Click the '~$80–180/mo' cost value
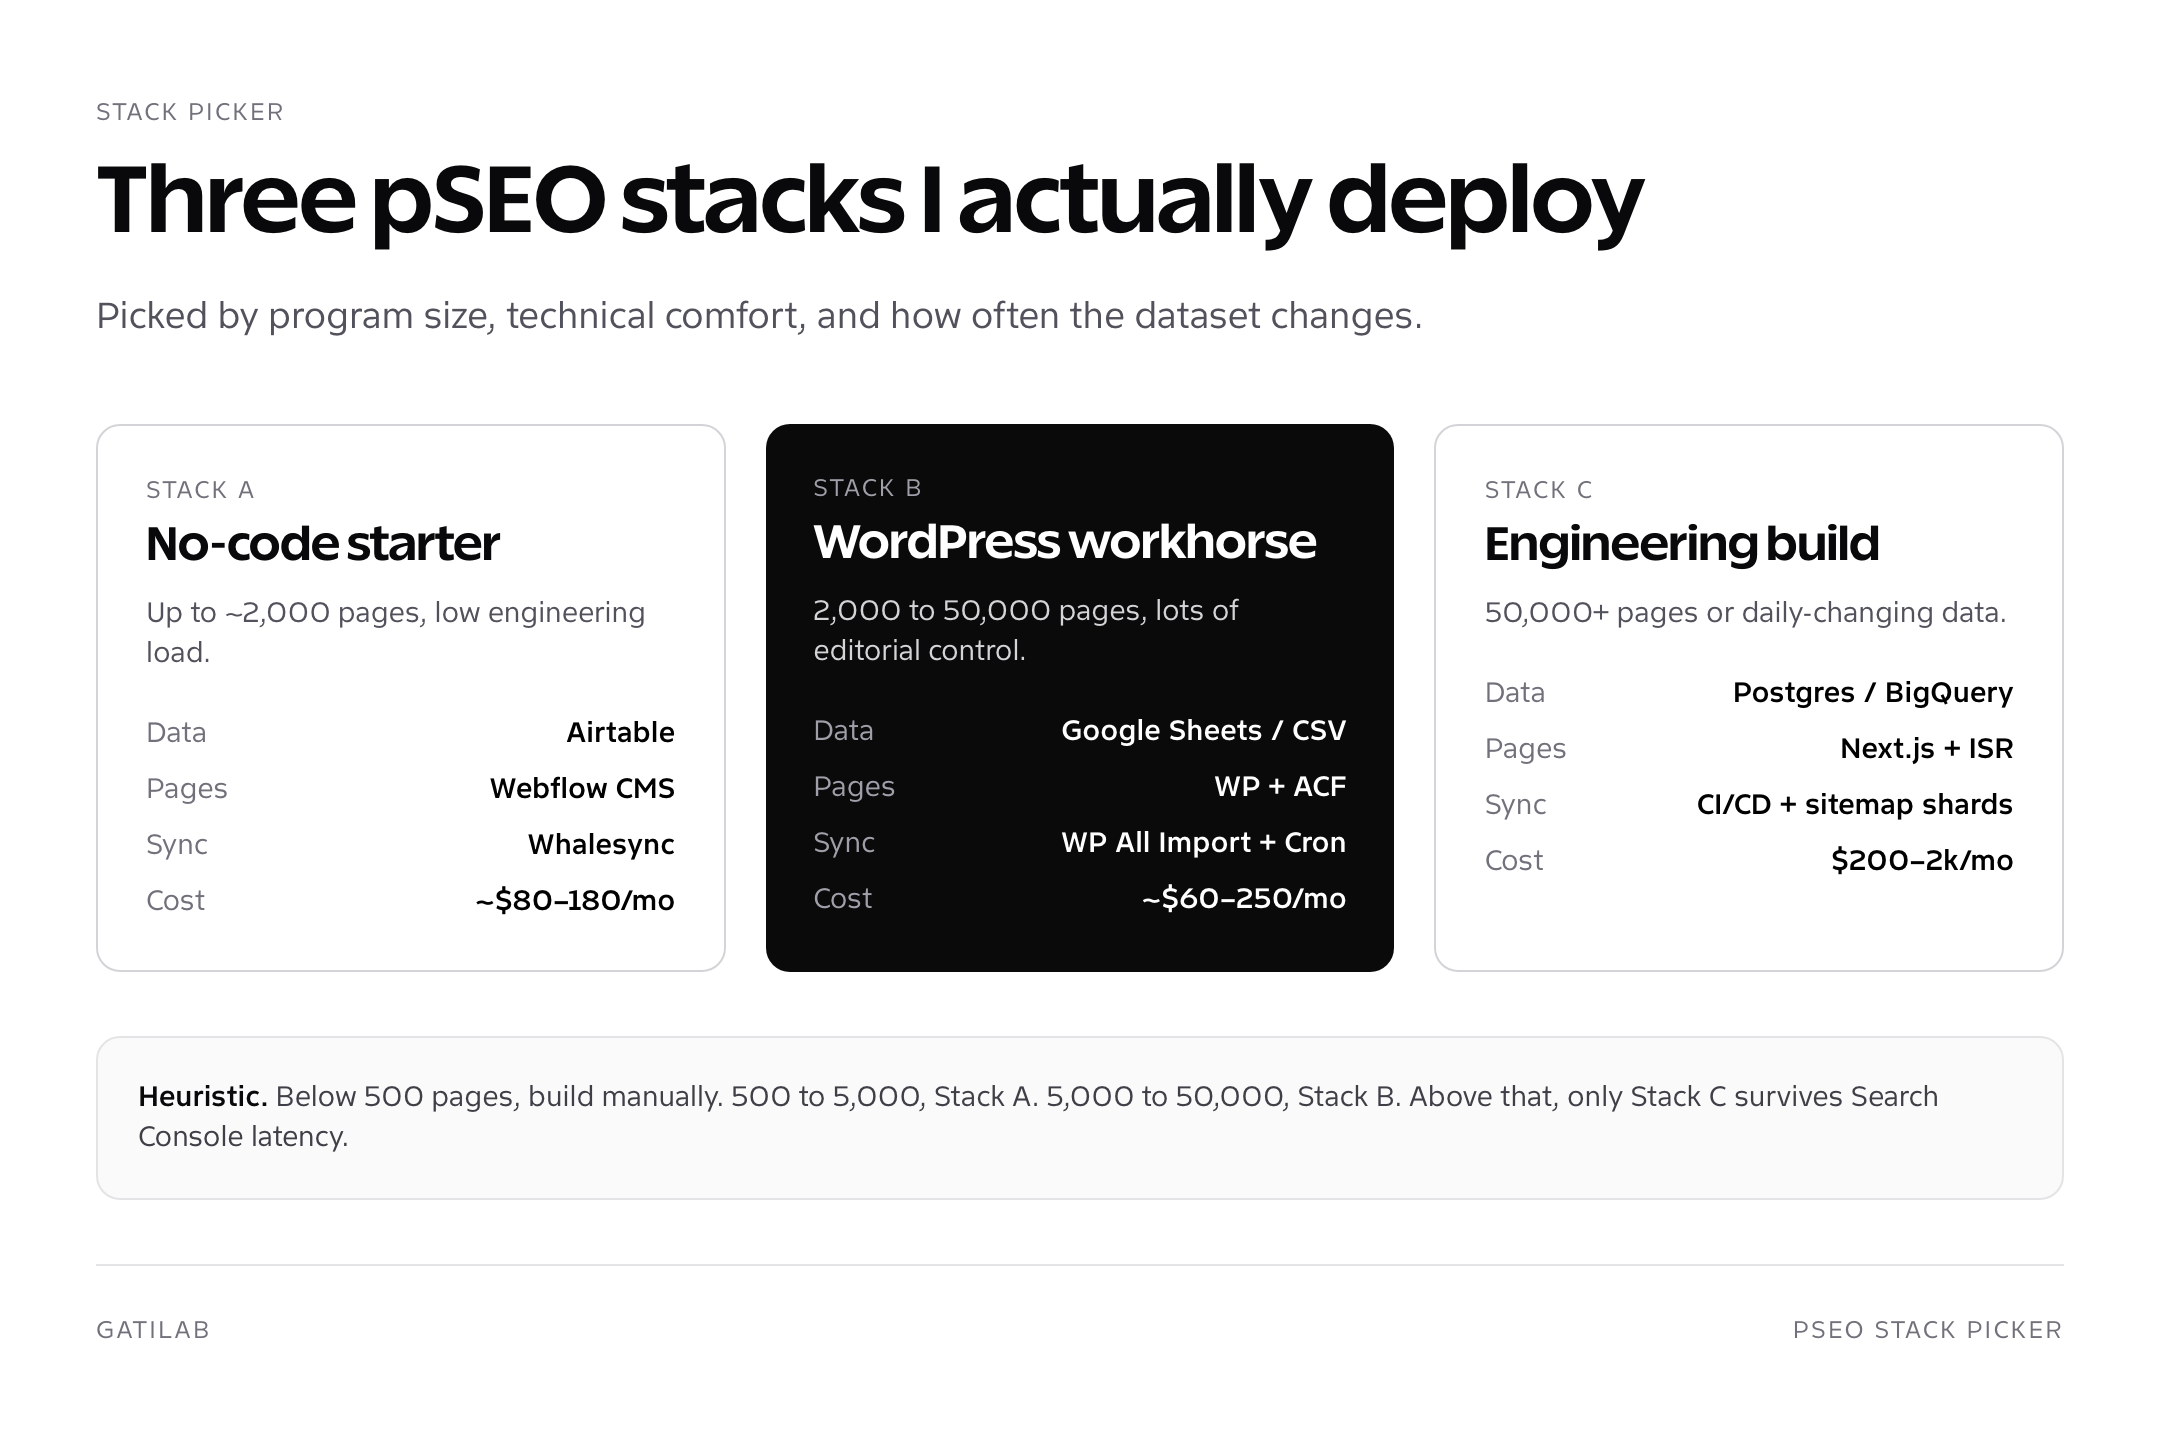Viewport: 2160px width, 1442px height. click(x=575, y=900)
